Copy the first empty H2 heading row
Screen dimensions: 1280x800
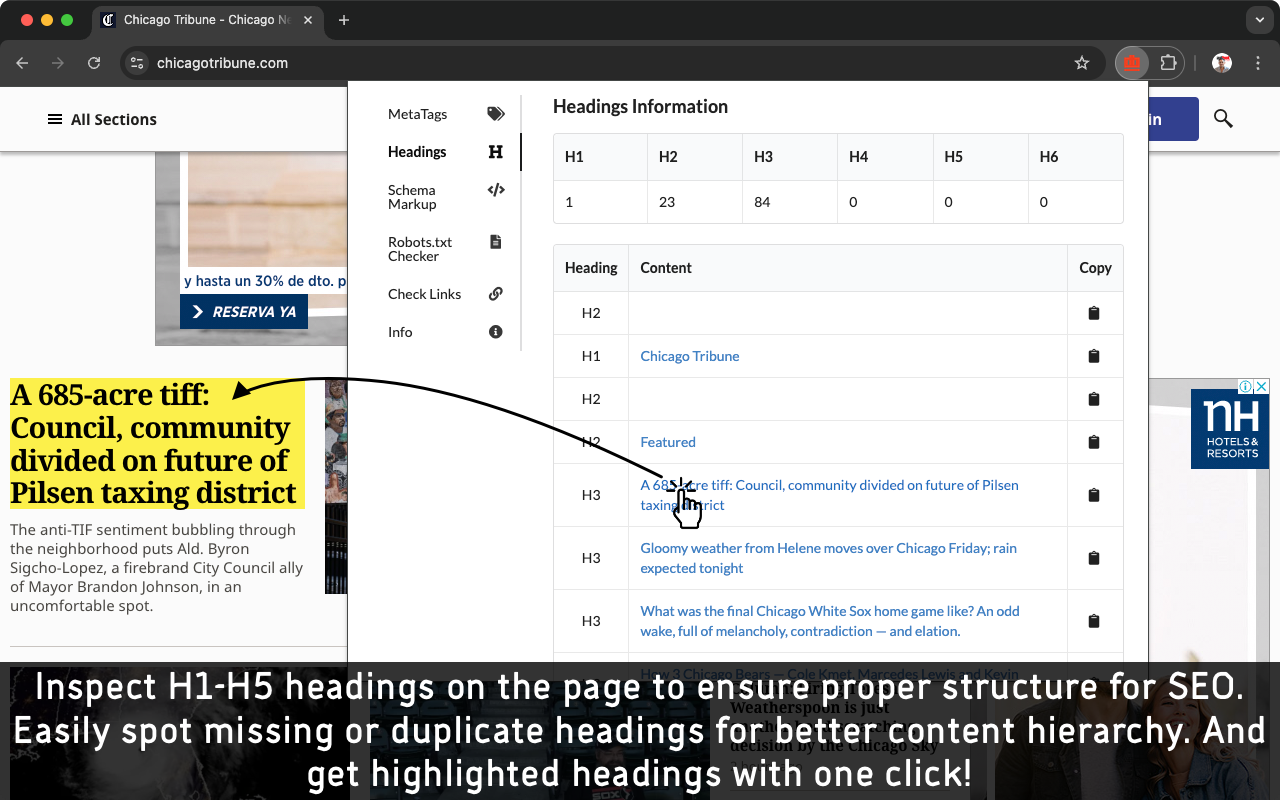1094,313
